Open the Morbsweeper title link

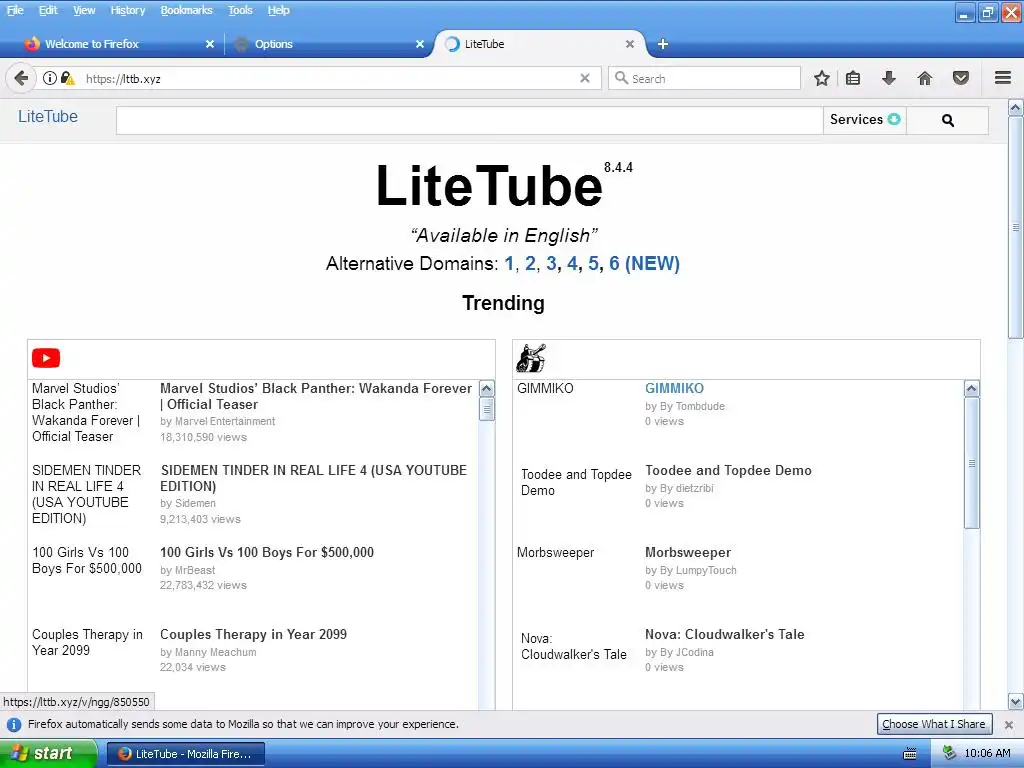688,552
